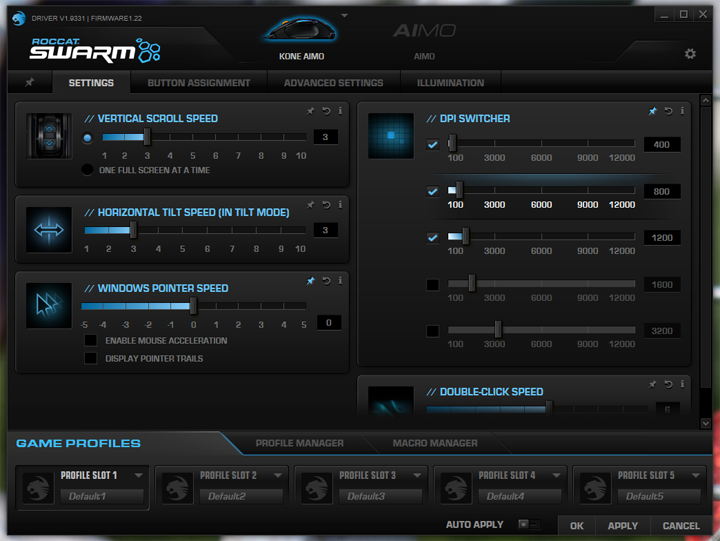Expand Profile Slot 1 dropdown arrow
This screenshot has width=720, height=541.
tap(138, 476)
